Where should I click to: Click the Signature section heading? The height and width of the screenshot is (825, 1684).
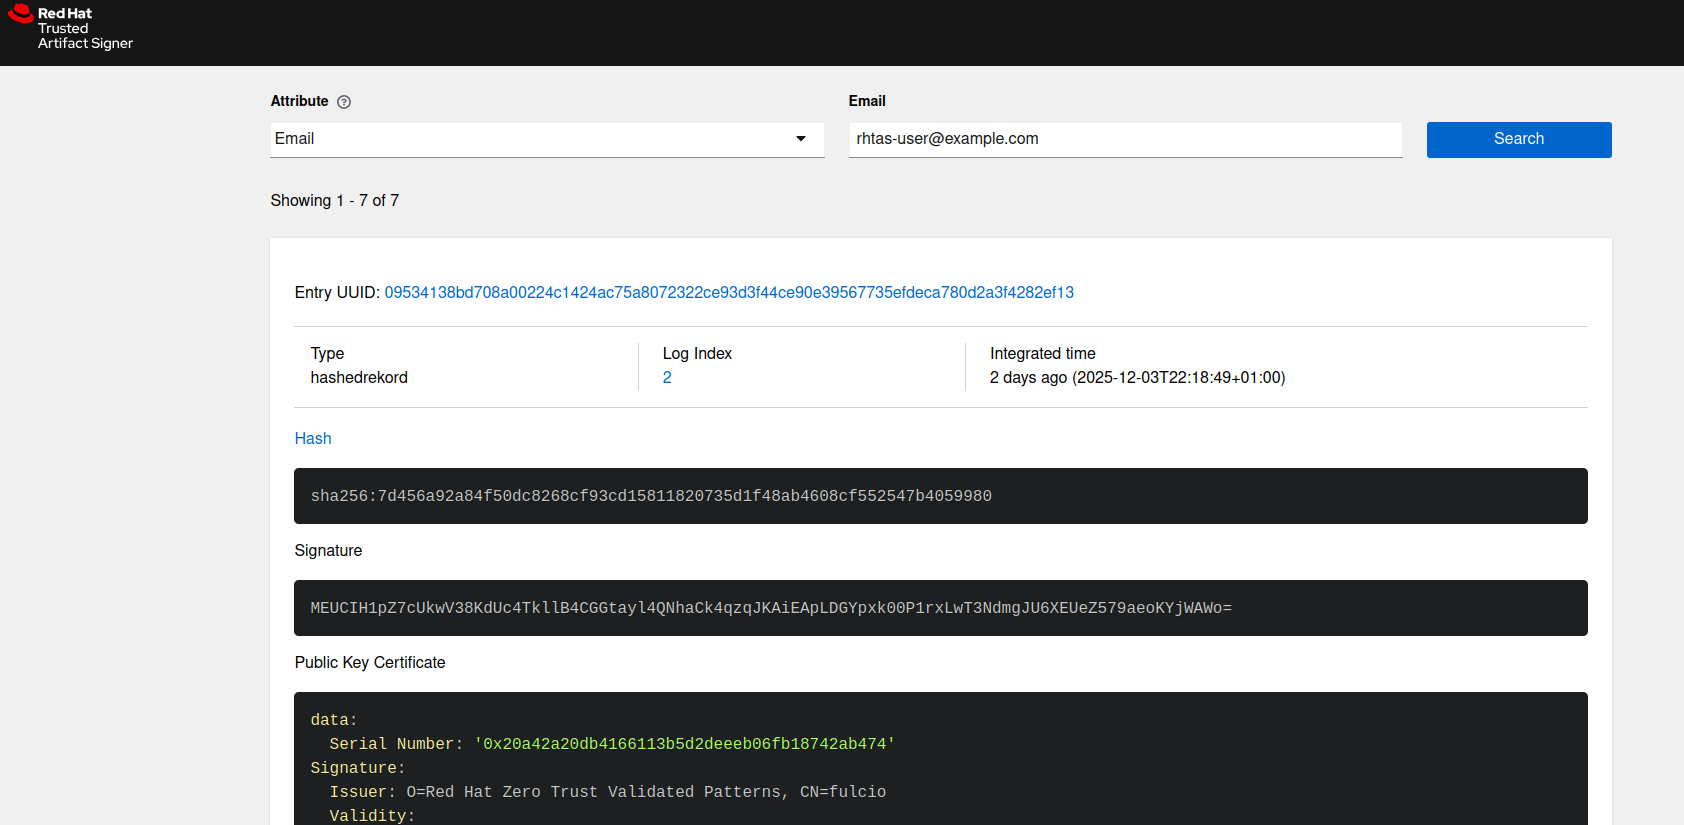click(x=328, y=551)
